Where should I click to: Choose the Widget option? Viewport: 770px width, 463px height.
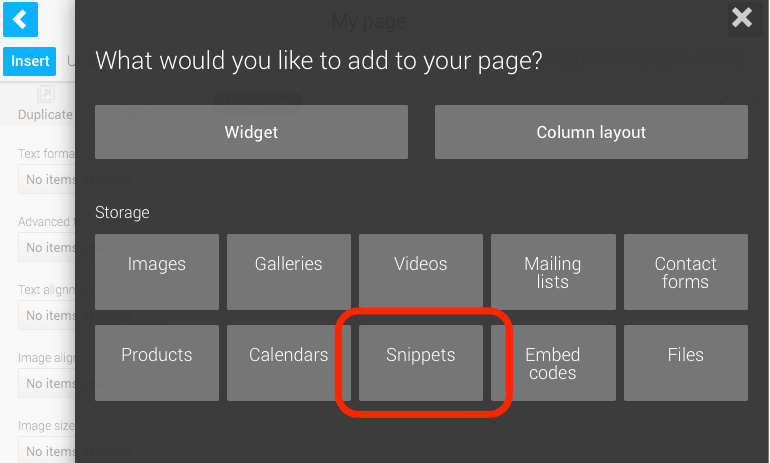click(251, 132)
